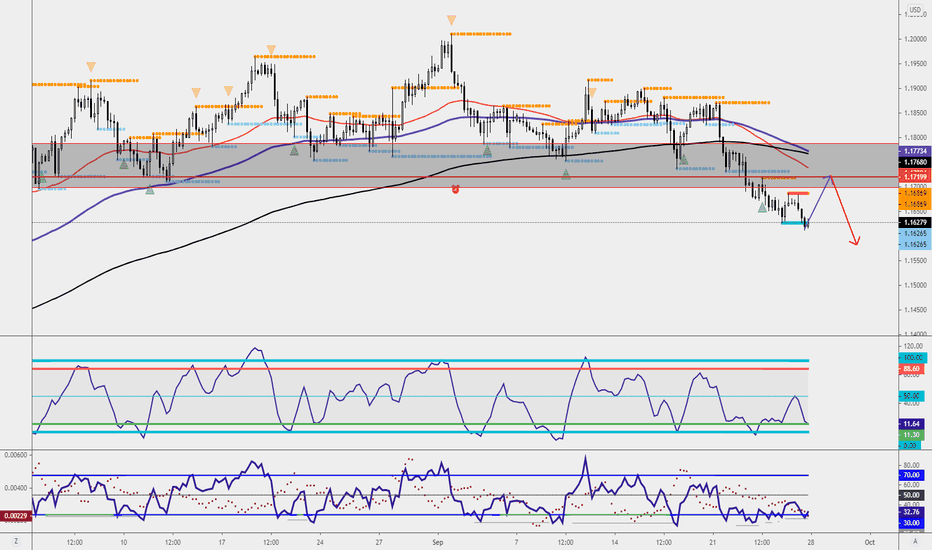Click the red event marker icon below Sep 1 candles
The width and height of the screenshot is (932, 550).
455,189
